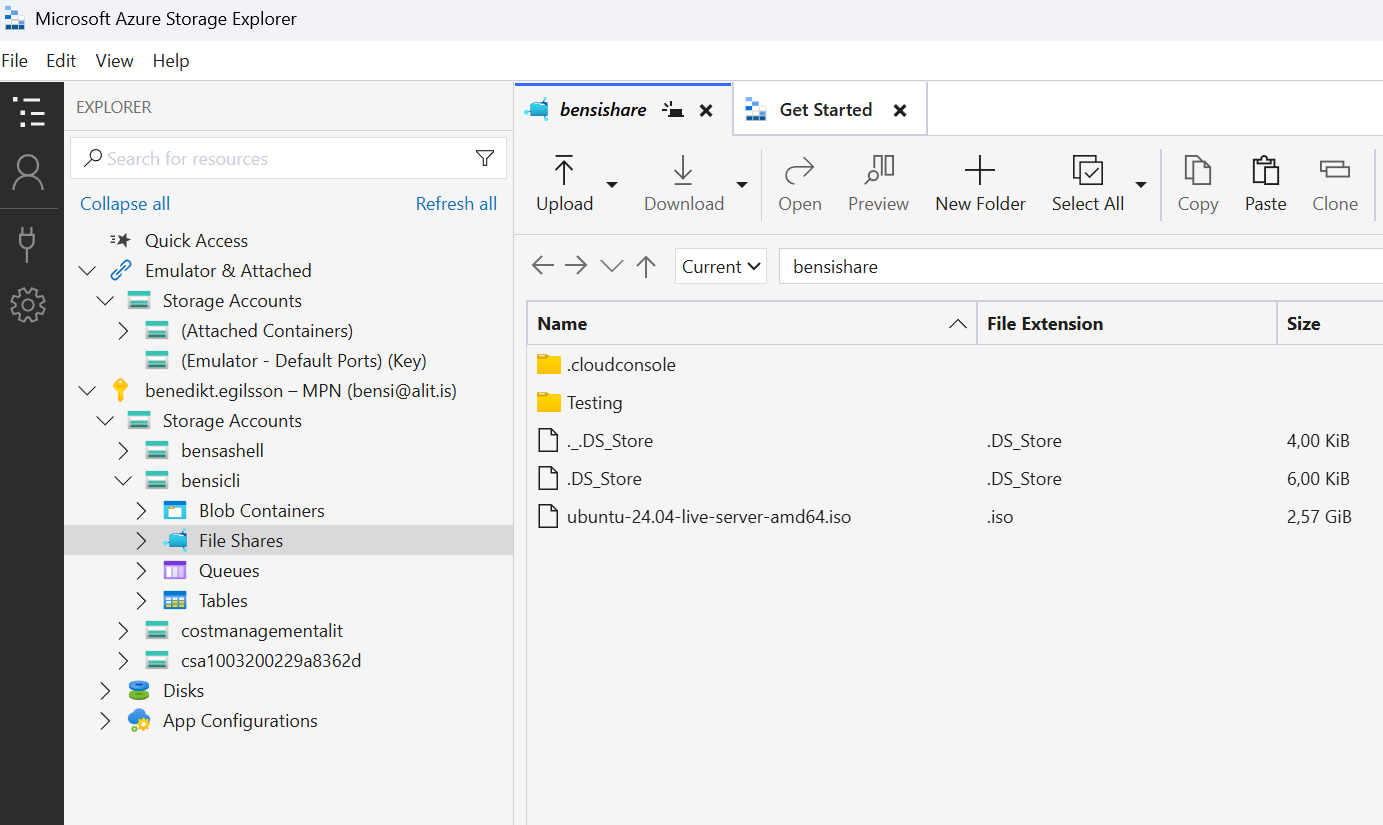The width and height of the screenshot is (1383, 825).
Task: Navigate forward with the right arrow
Action: [576, 266]
